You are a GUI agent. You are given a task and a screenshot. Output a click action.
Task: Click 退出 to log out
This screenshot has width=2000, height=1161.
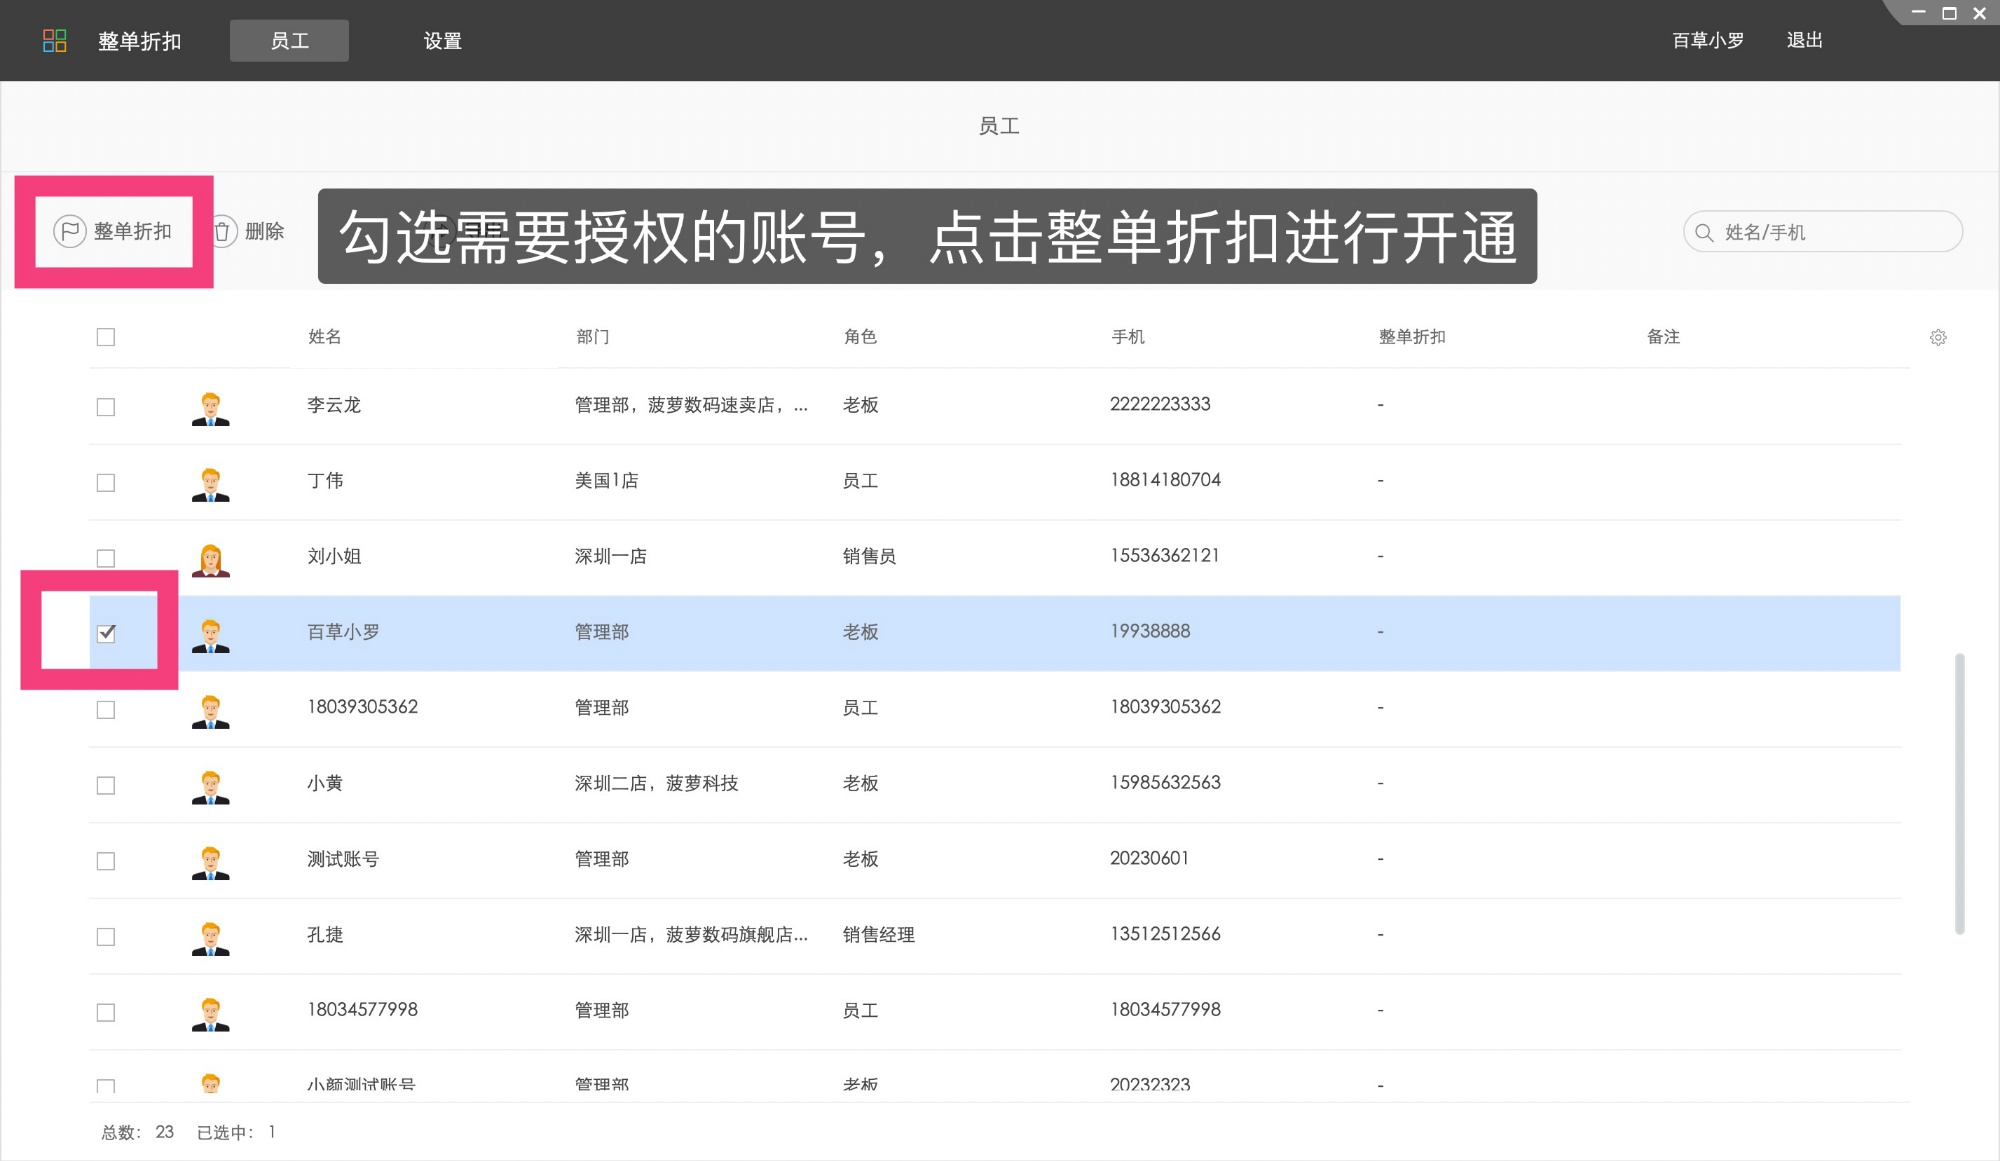[1803, 40]
